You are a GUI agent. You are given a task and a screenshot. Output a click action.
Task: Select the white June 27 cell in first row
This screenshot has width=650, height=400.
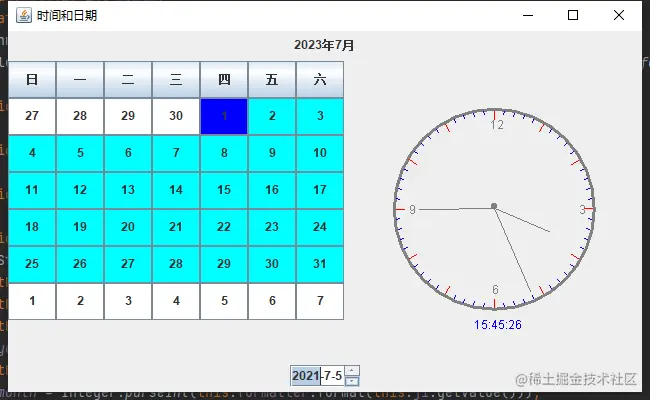pyautogui.click(x=32, y=116)
